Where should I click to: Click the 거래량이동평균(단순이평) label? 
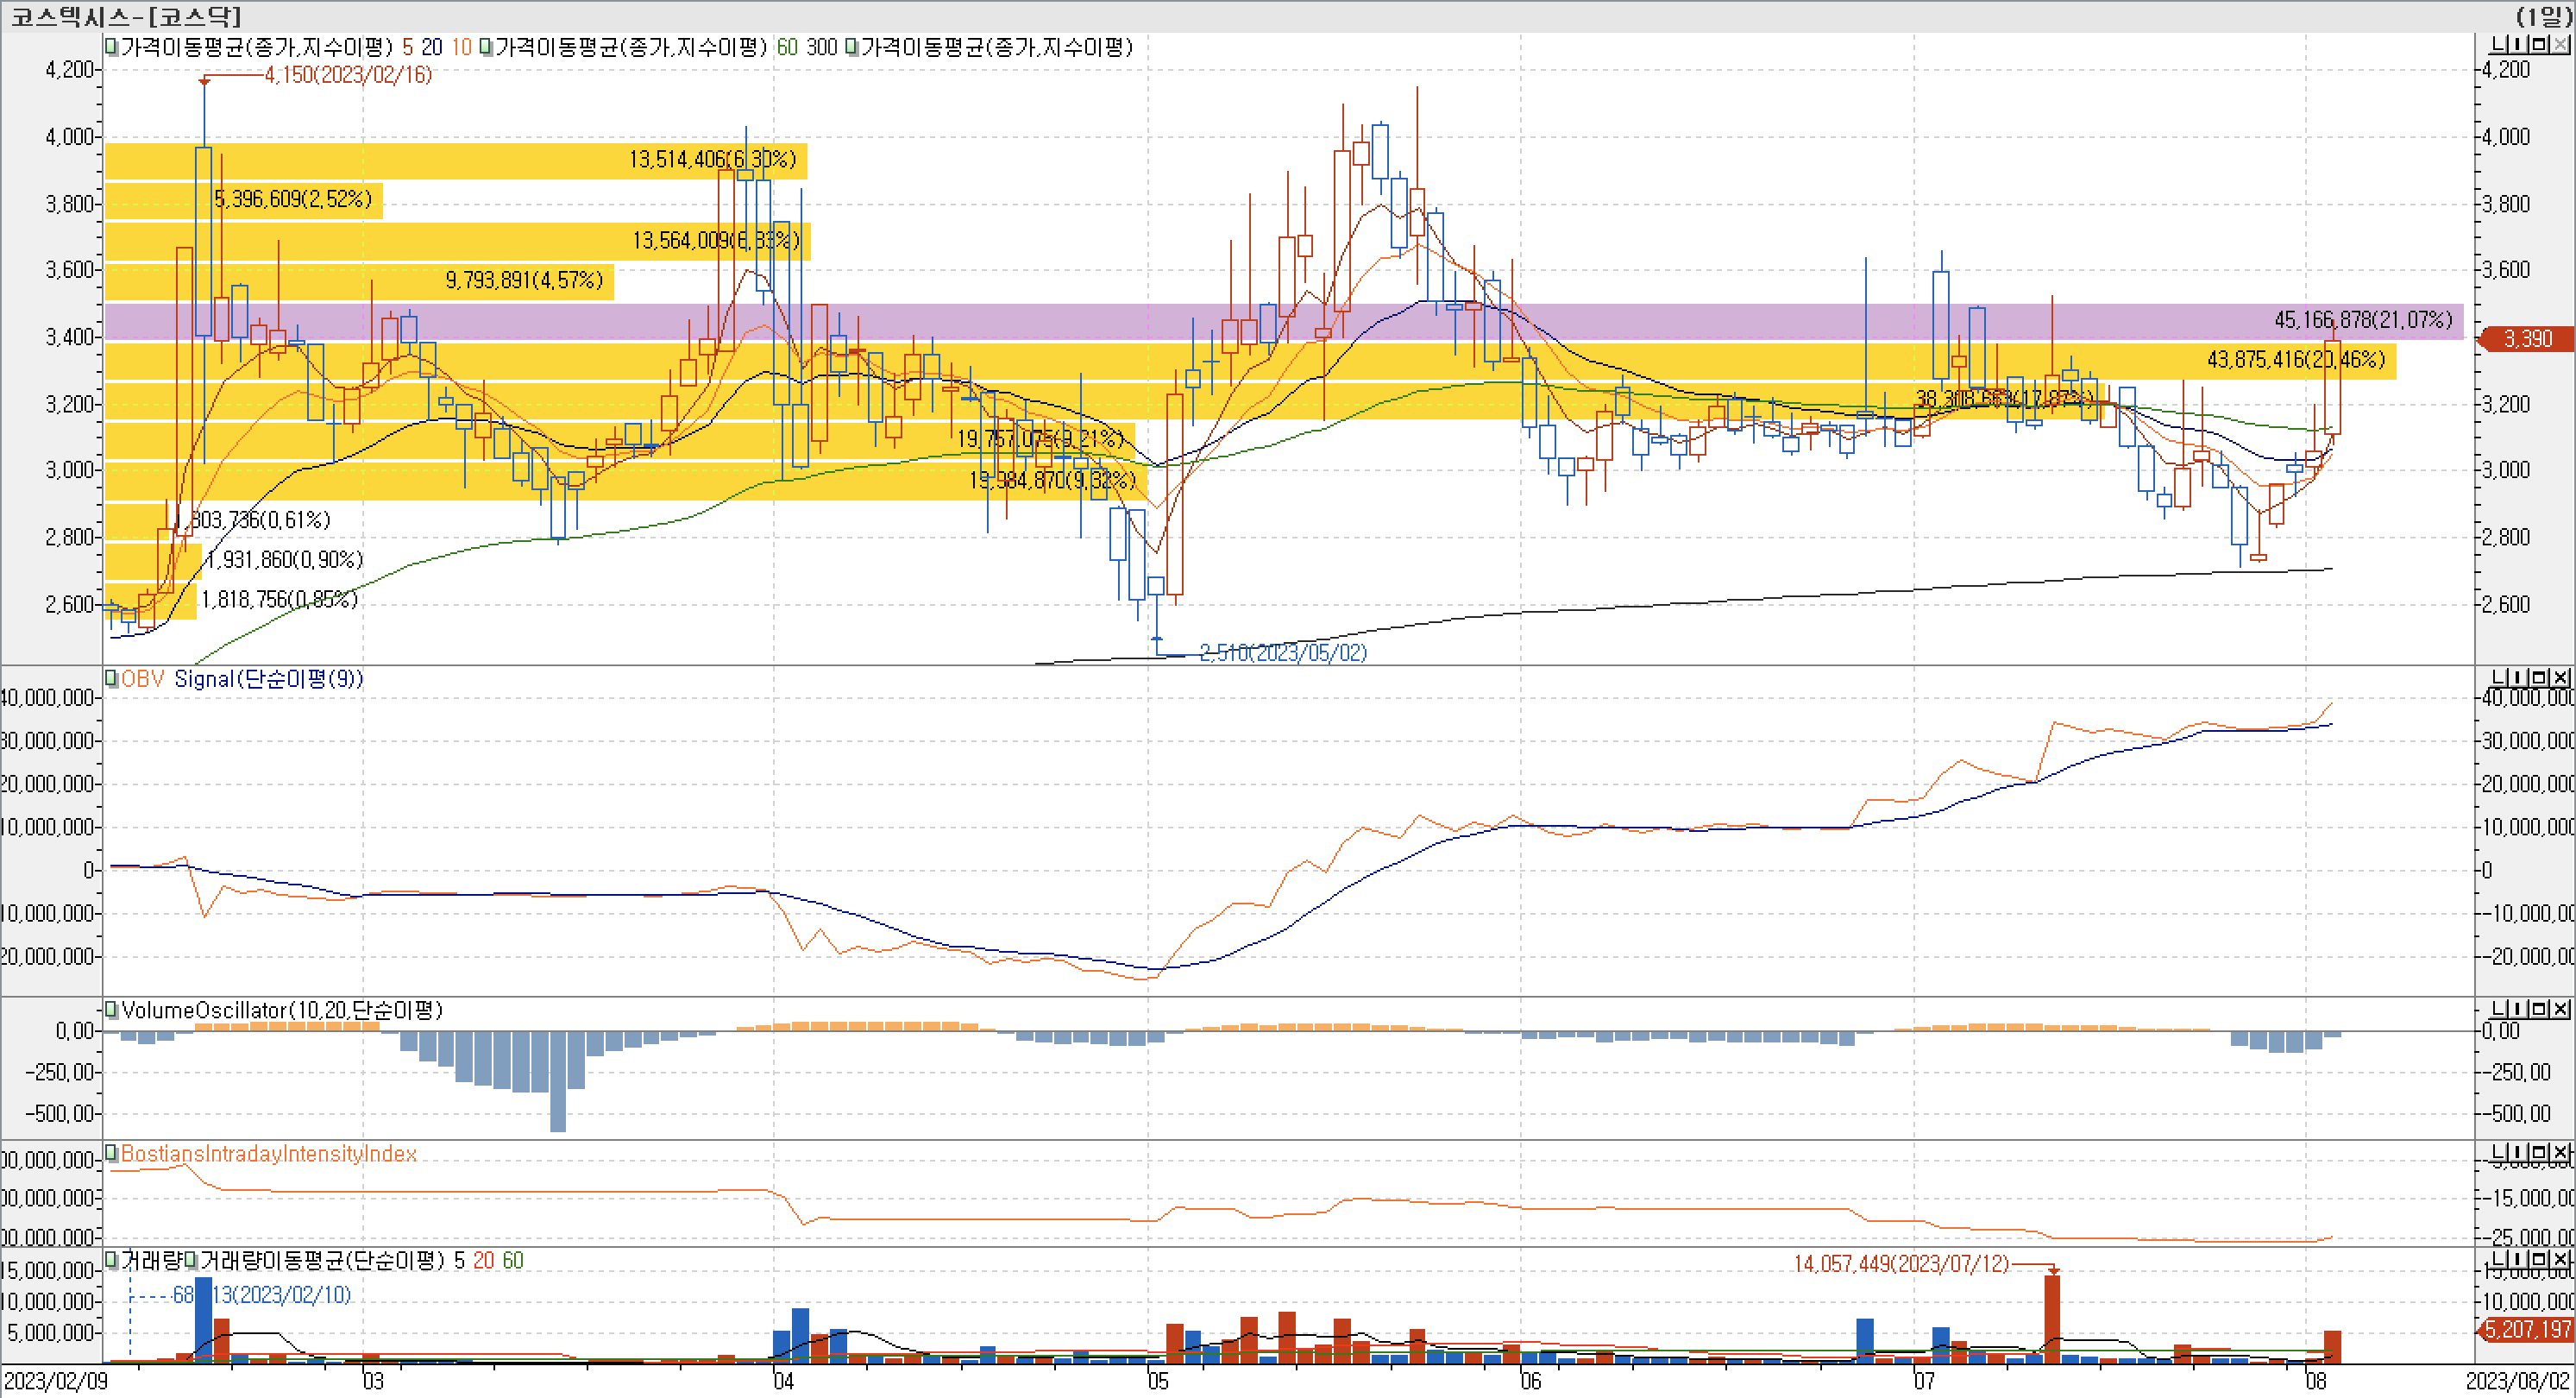click(x=322, y=1260)
